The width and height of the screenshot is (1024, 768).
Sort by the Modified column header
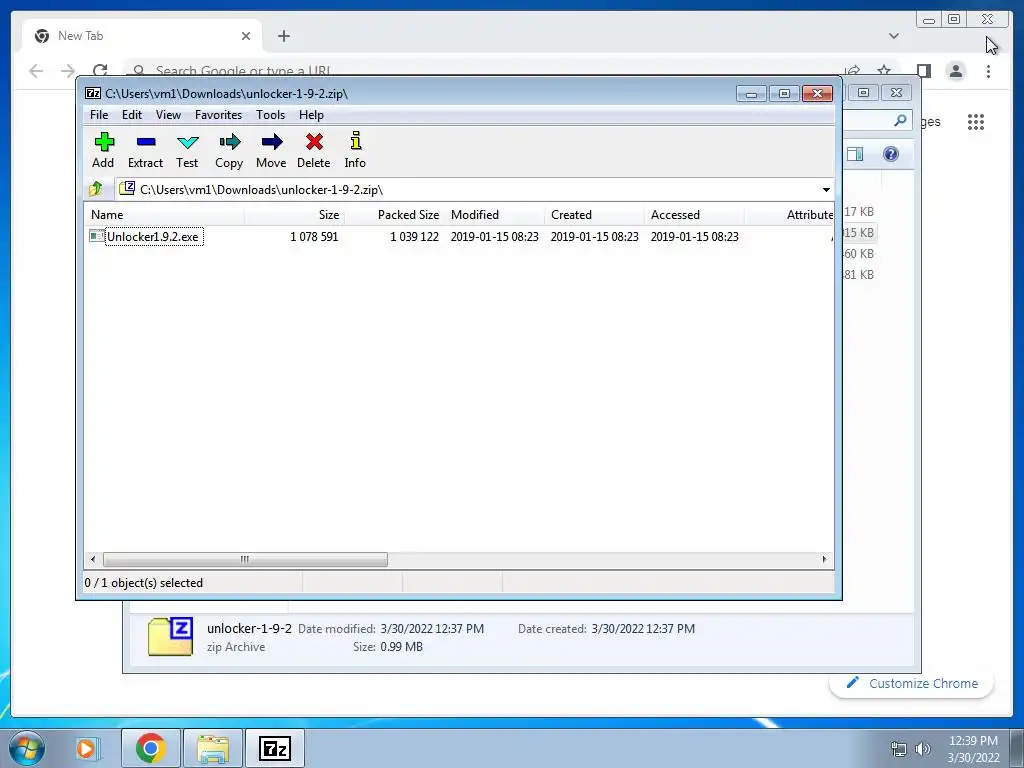[x=494, y=215]
